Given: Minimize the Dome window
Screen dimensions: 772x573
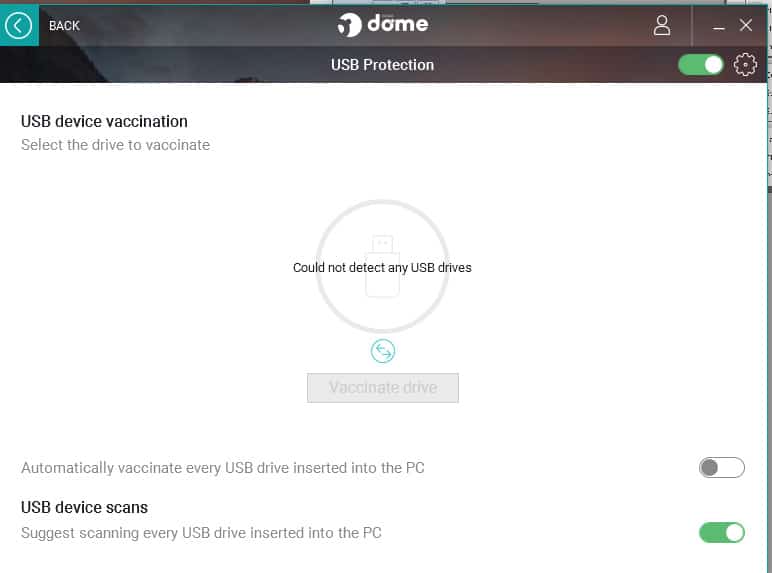Looking at the screenshot, I should click(x=718, y=26).
